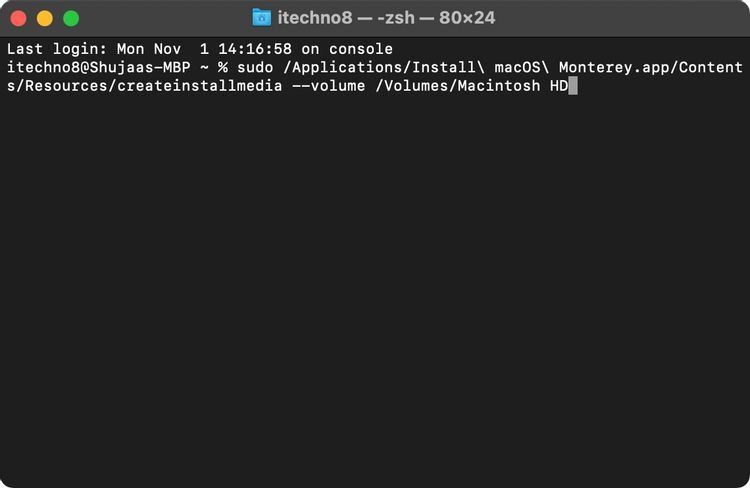Click the 'sudo' command word
750x488 pixels.
click(x=254, y=67)
